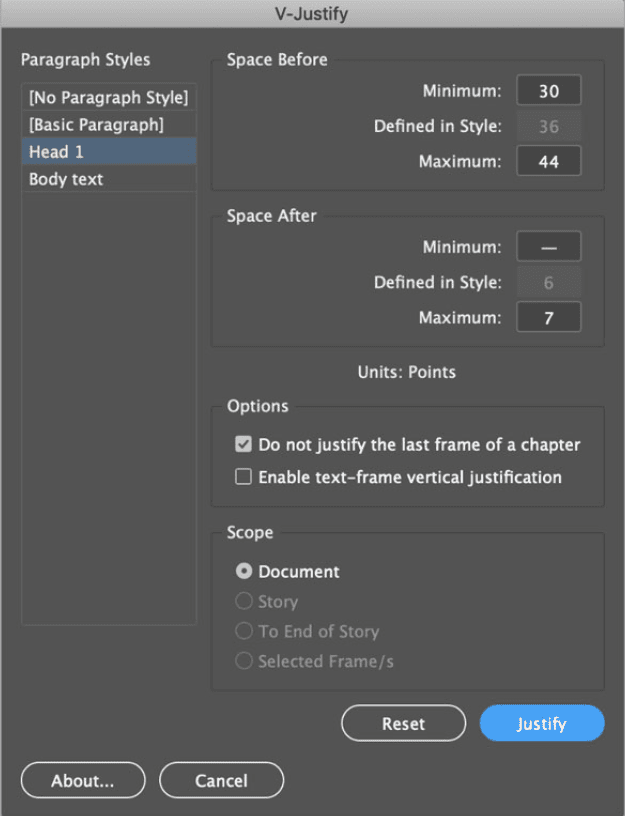Click Space After Defined in Style field

point(549,282)
